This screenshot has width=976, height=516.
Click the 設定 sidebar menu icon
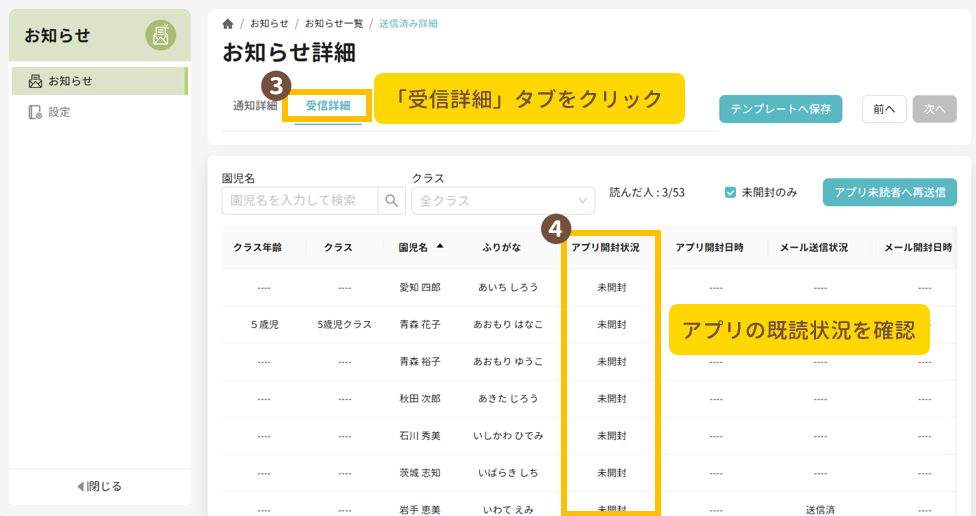click(35, 112)
